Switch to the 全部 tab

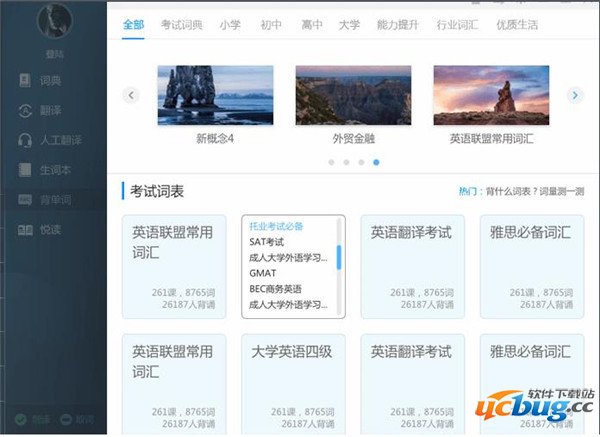pos(133,25)
